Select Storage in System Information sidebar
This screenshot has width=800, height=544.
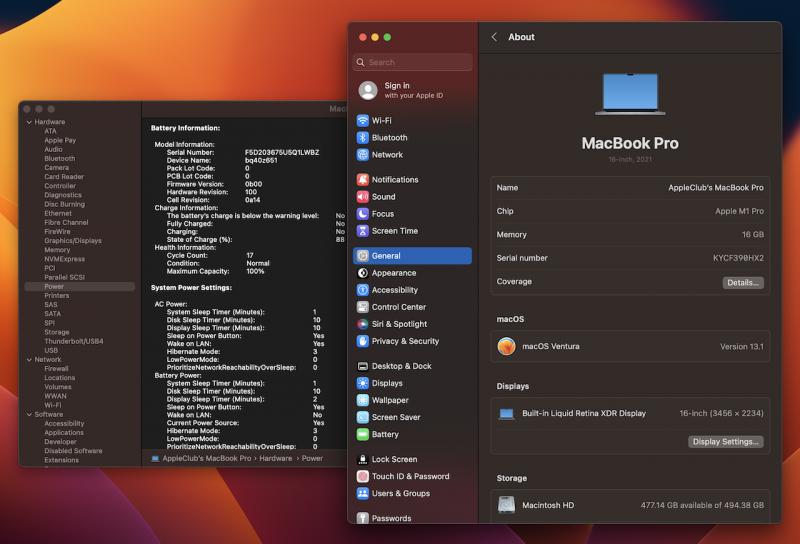(x=56, y=332)
